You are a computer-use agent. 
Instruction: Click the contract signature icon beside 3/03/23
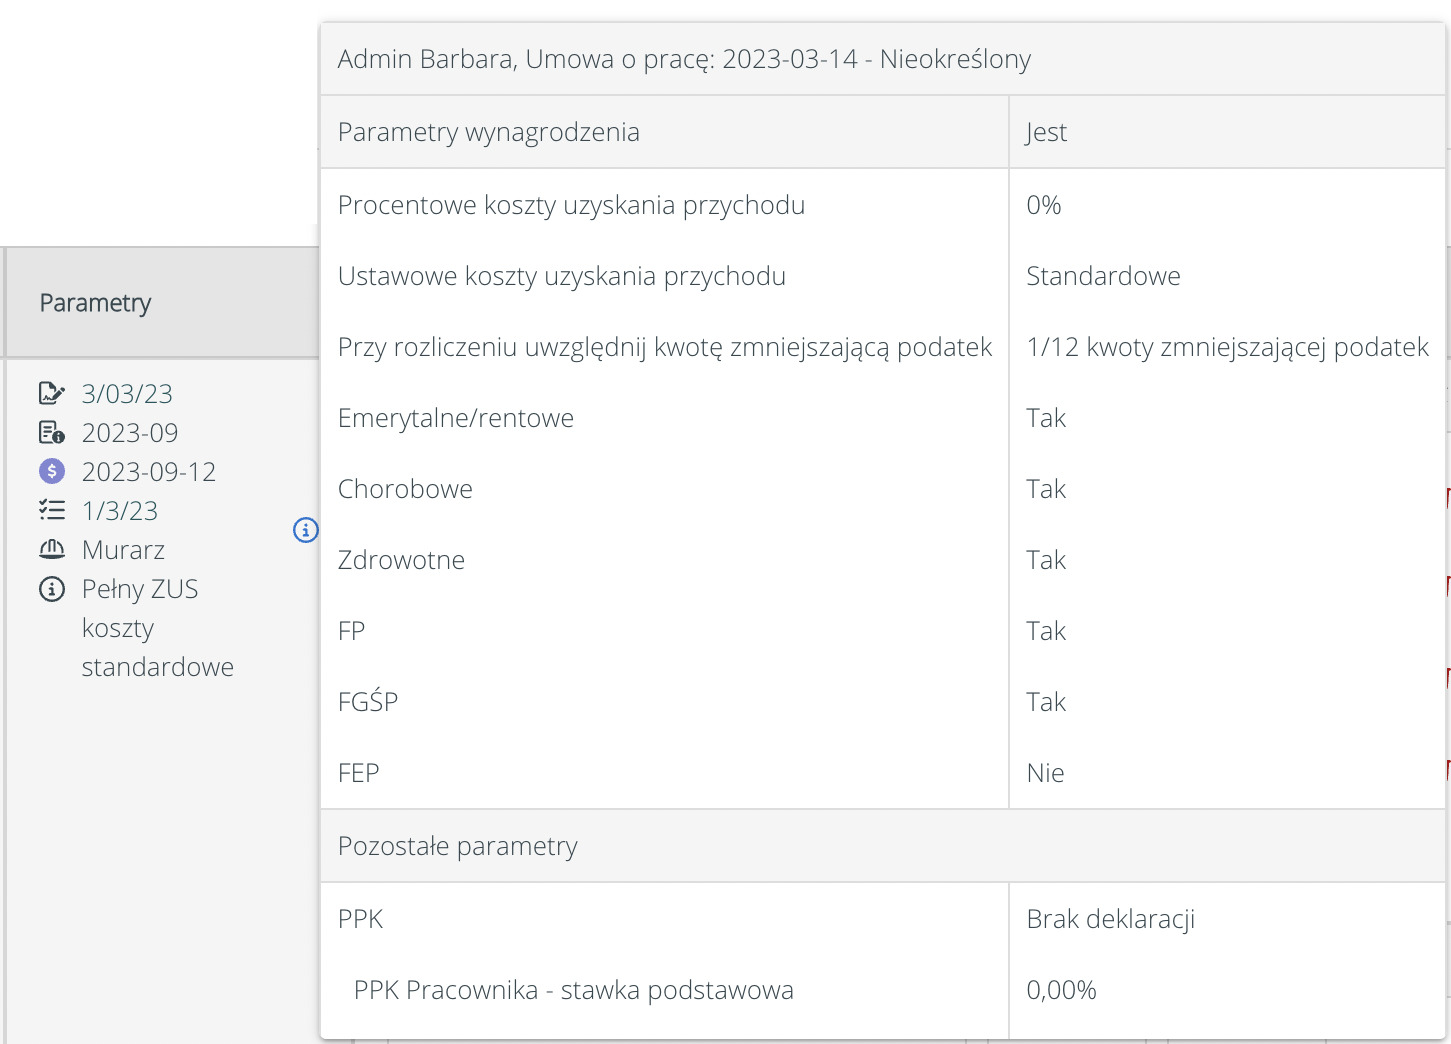[51, 393]
